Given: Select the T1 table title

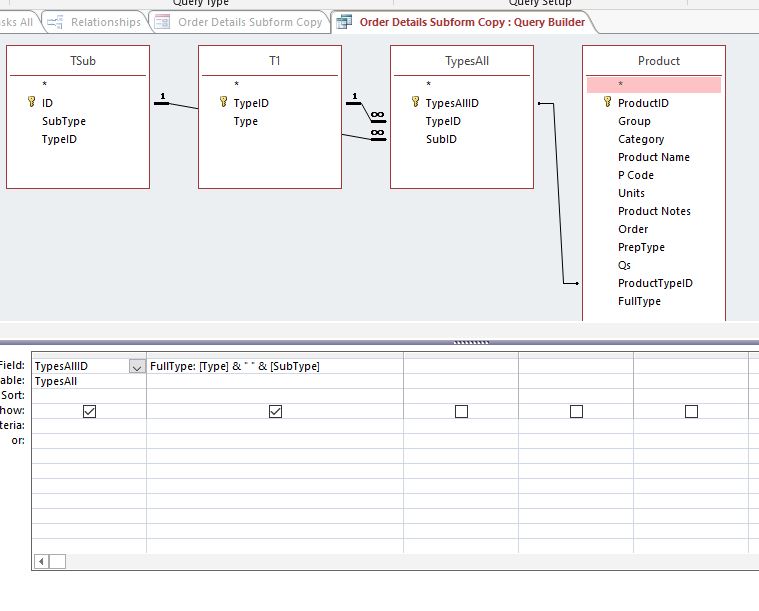Looking at the screenshot, I should pyautogui.click(x=274, y=61).
